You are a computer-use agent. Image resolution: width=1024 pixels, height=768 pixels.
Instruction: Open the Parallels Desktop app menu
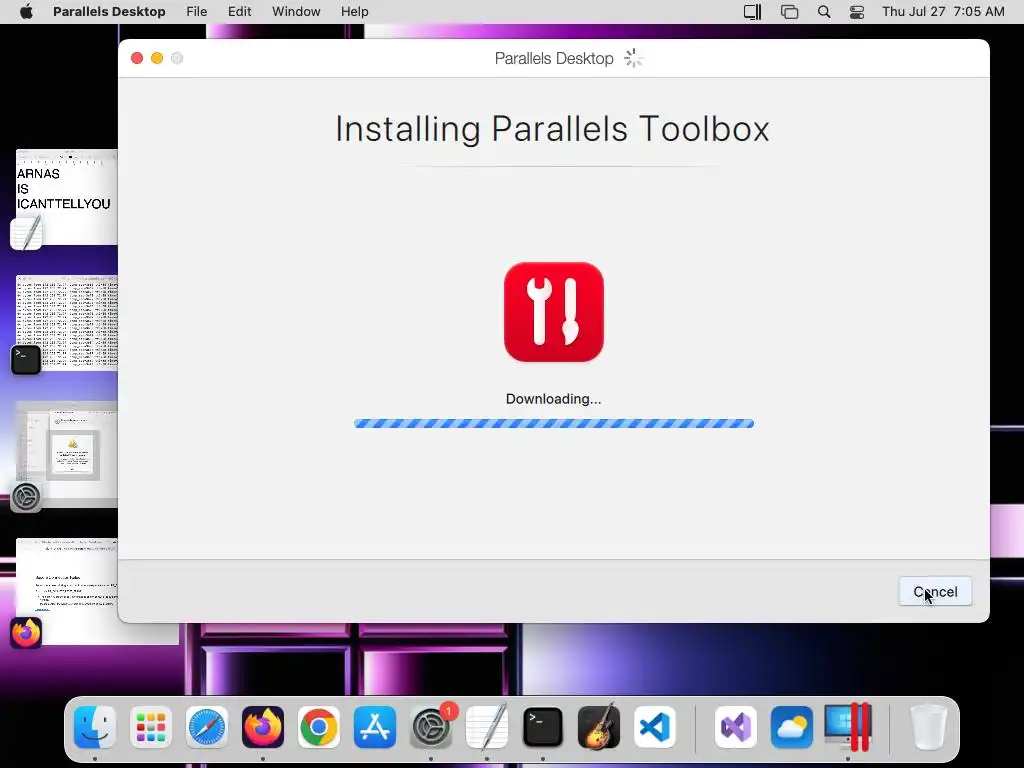click(x=109, y=12)
